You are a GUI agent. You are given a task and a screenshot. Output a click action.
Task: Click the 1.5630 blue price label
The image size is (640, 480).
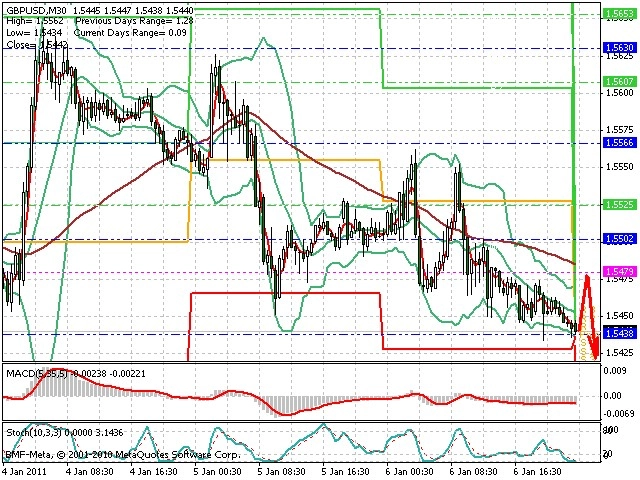619,48
